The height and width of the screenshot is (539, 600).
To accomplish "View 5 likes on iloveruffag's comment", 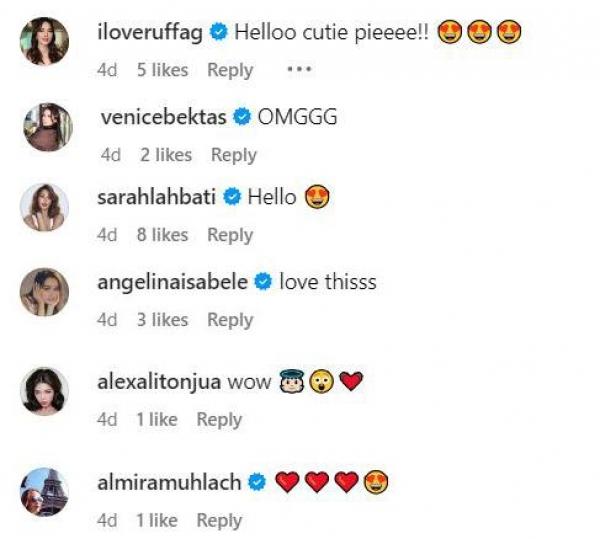I will click(x=162, y=70).
